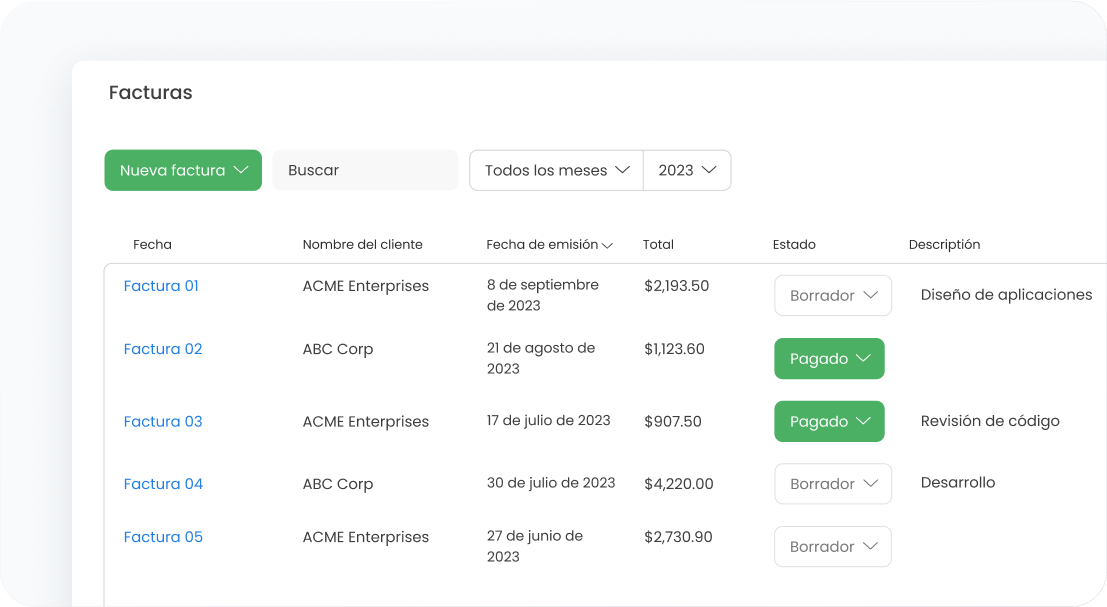The image size is (1107, 607).
Task: Click the total $907.50
Action: coord(673,421)
